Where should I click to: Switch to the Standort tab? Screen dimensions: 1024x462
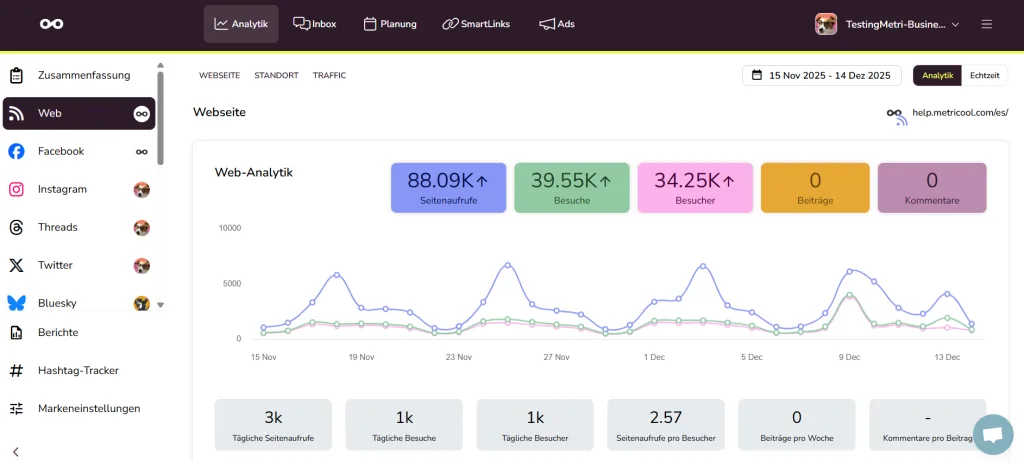(276, 76)
